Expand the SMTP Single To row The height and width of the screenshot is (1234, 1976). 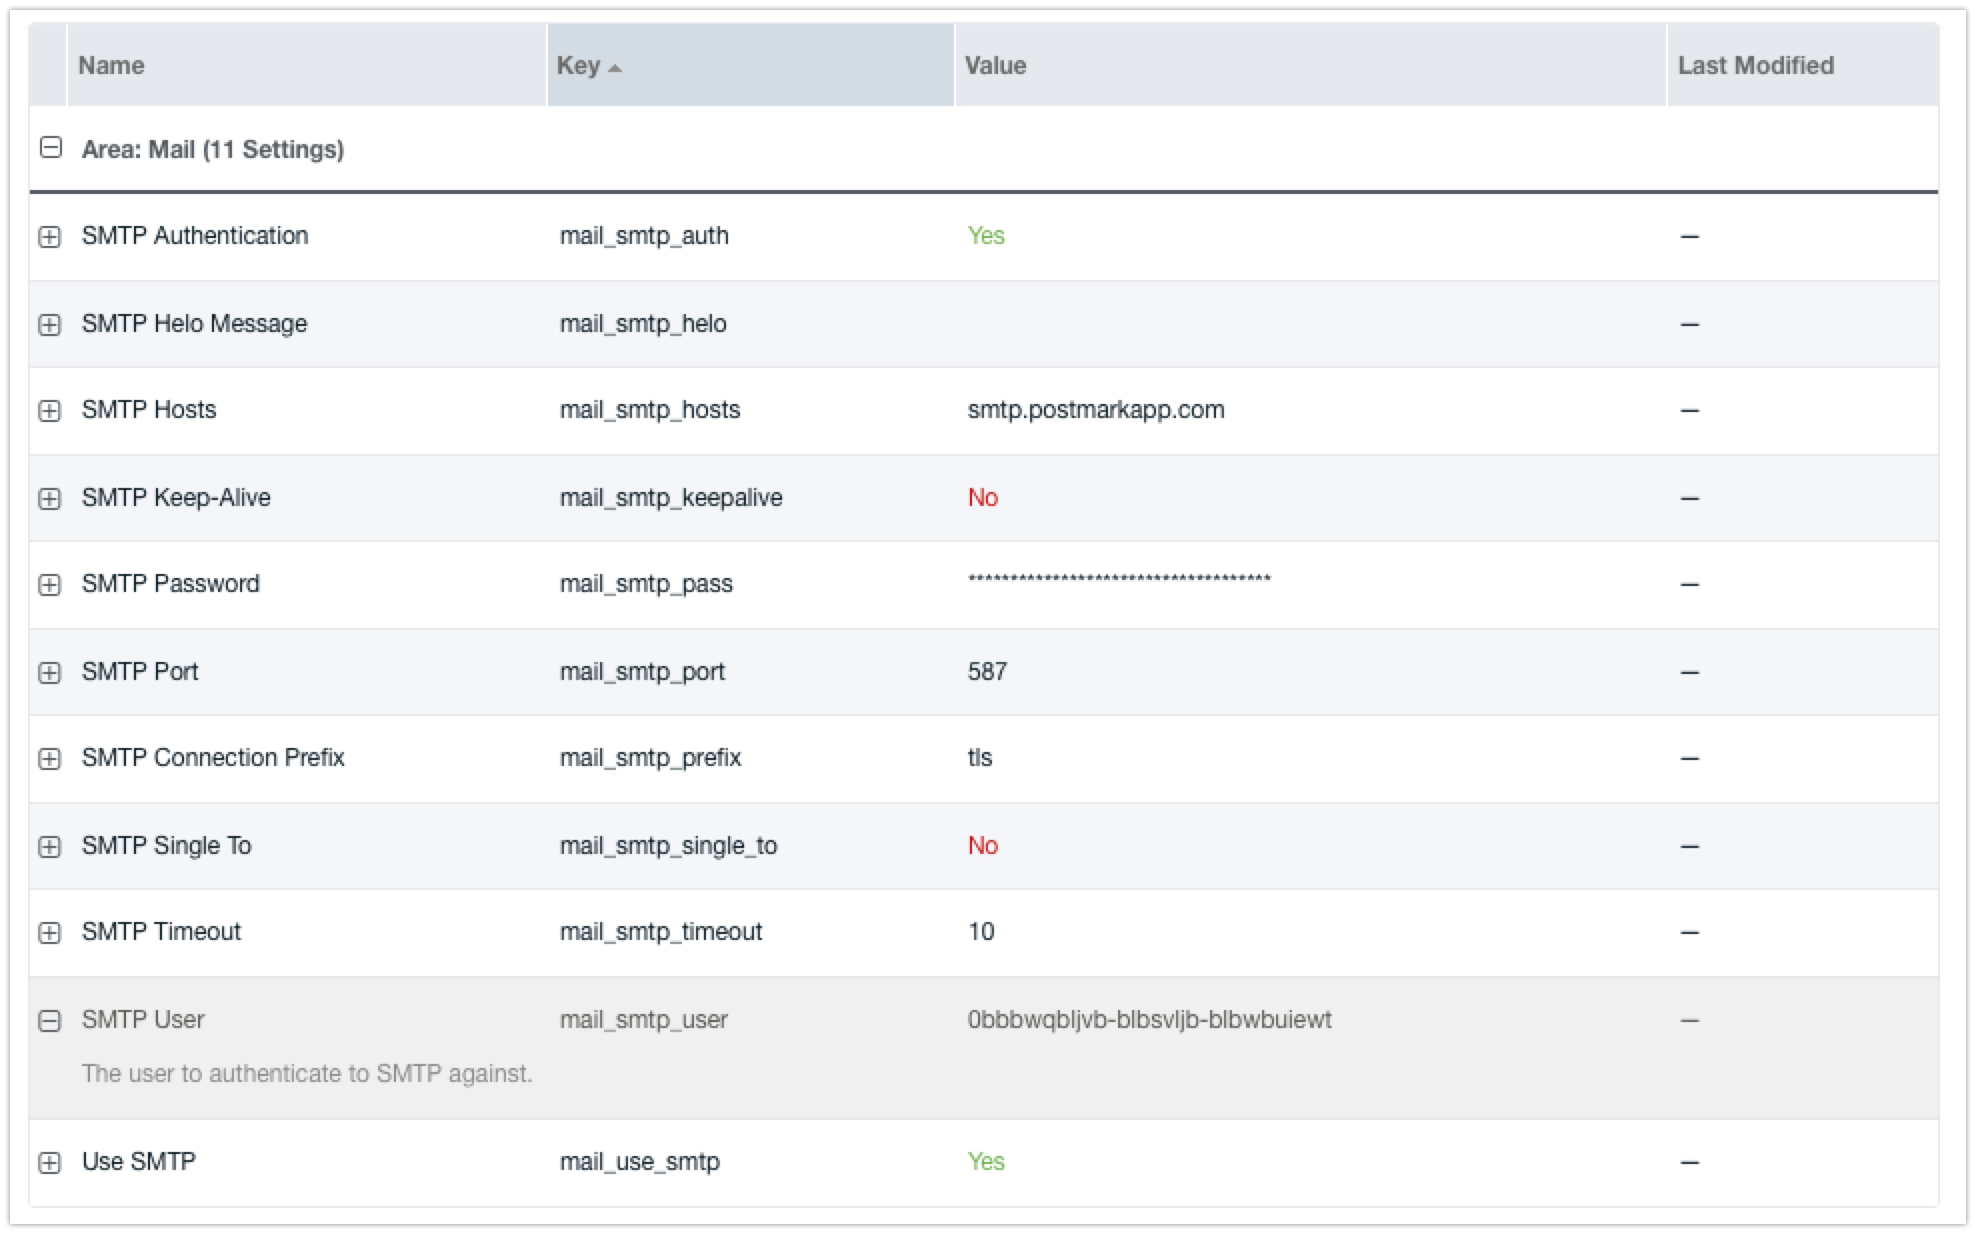49,847
